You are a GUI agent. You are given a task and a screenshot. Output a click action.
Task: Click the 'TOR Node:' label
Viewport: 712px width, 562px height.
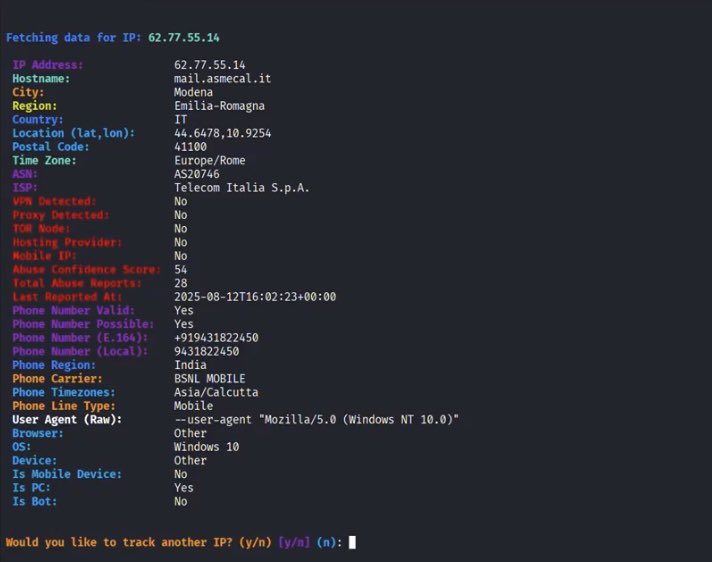(x=41, y=228)
